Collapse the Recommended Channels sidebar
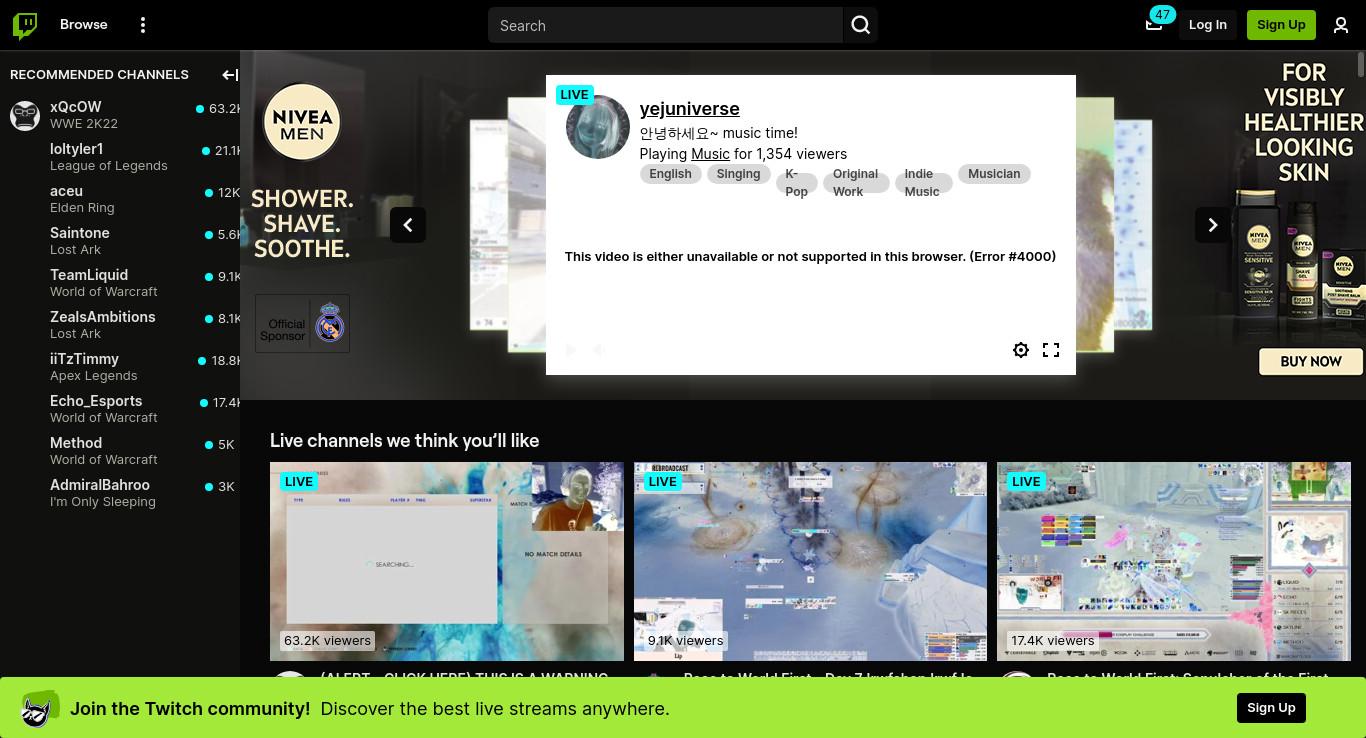Viewport: 1366px width, 738px height. pyautogui.click(x=230, y=75)
